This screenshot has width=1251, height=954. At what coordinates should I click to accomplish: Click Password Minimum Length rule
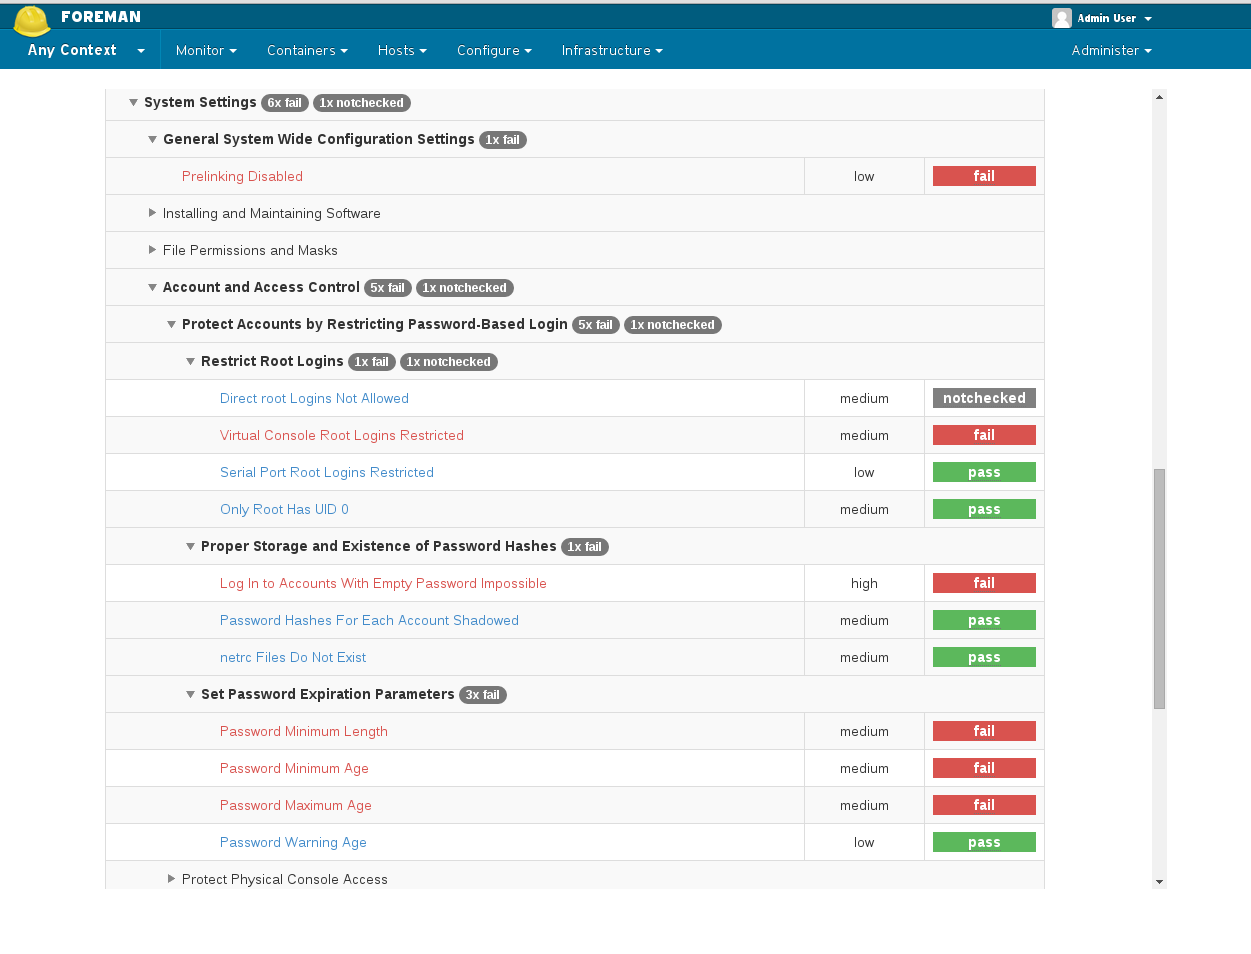(x=304, y=731)
